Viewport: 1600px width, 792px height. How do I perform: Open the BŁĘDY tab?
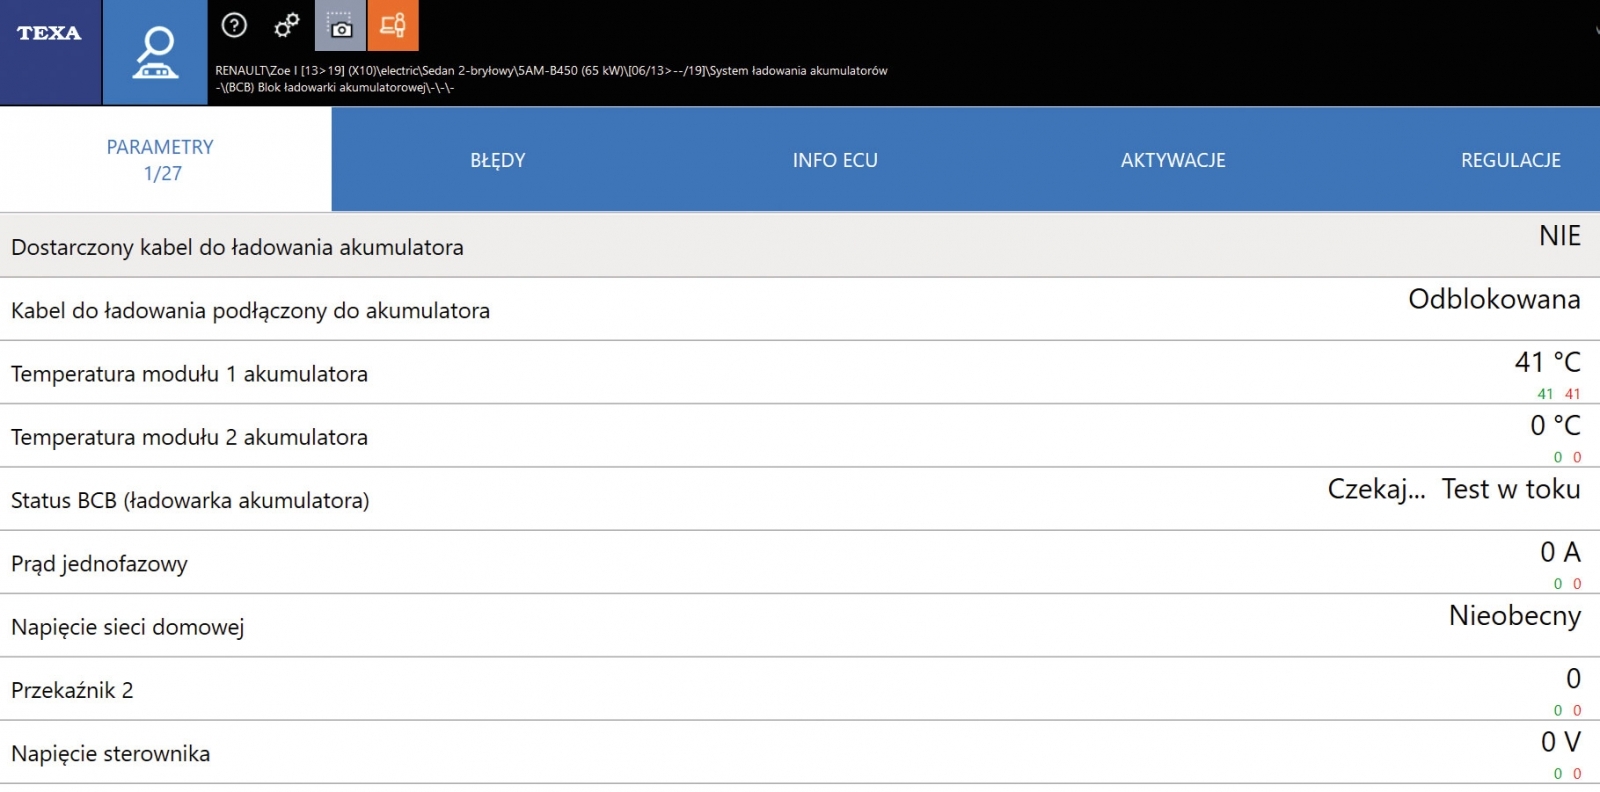[498, 160]
